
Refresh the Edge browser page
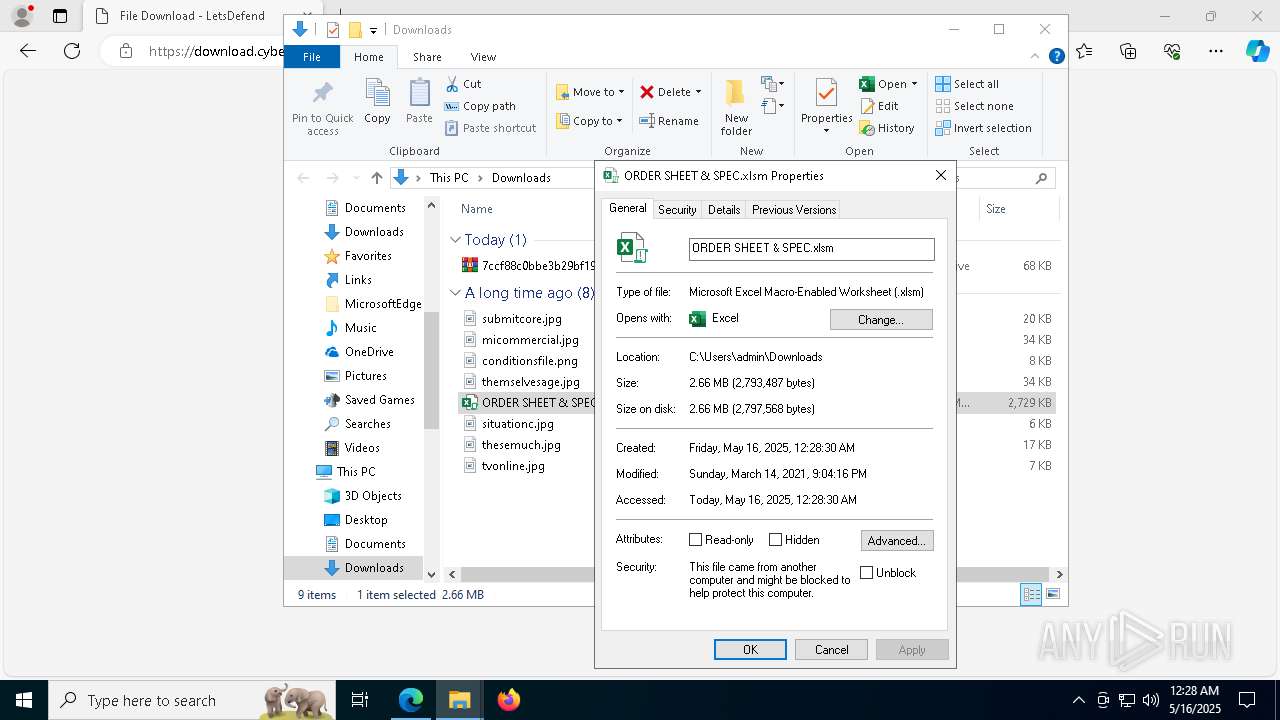tap(72, 51)
